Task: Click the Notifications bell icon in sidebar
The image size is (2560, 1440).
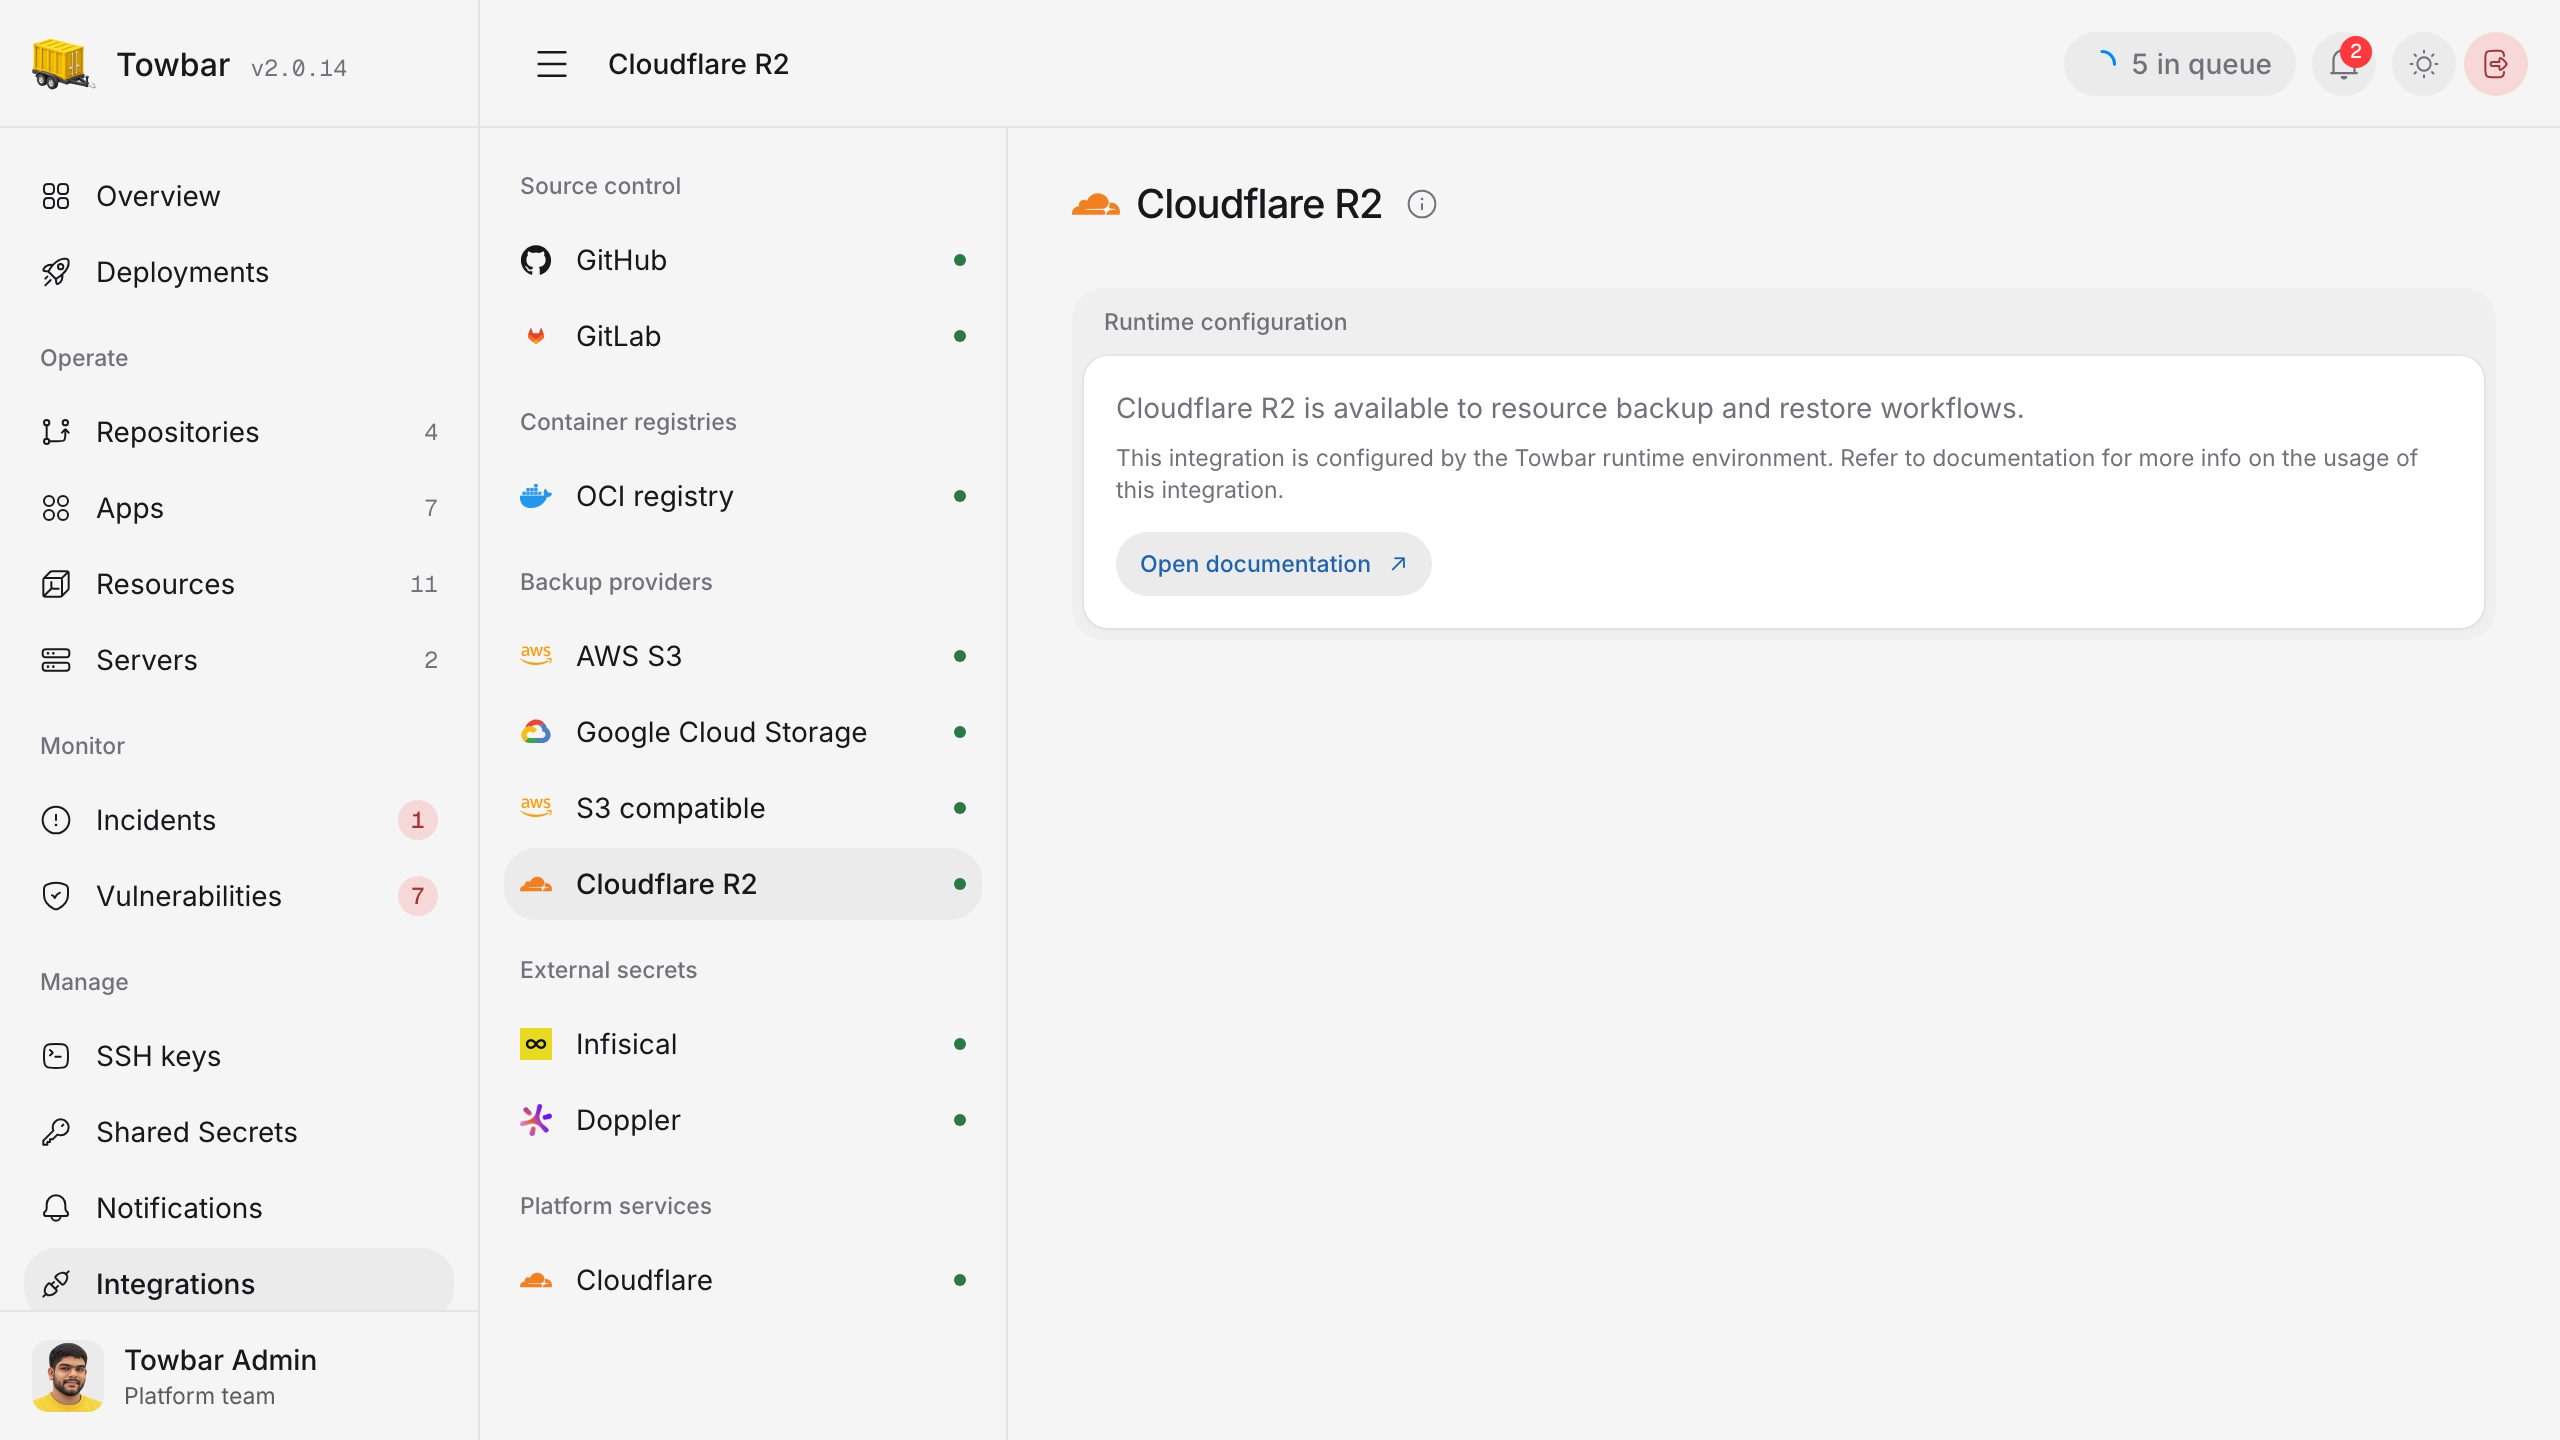Action: tap(56, 1208)
